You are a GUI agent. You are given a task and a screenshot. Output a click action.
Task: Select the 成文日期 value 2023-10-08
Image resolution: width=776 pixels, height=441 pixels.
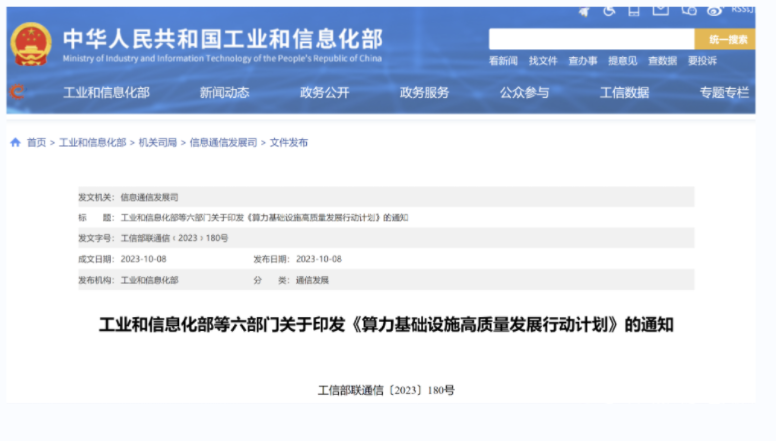pyautogui.click(x=144, y=259)
